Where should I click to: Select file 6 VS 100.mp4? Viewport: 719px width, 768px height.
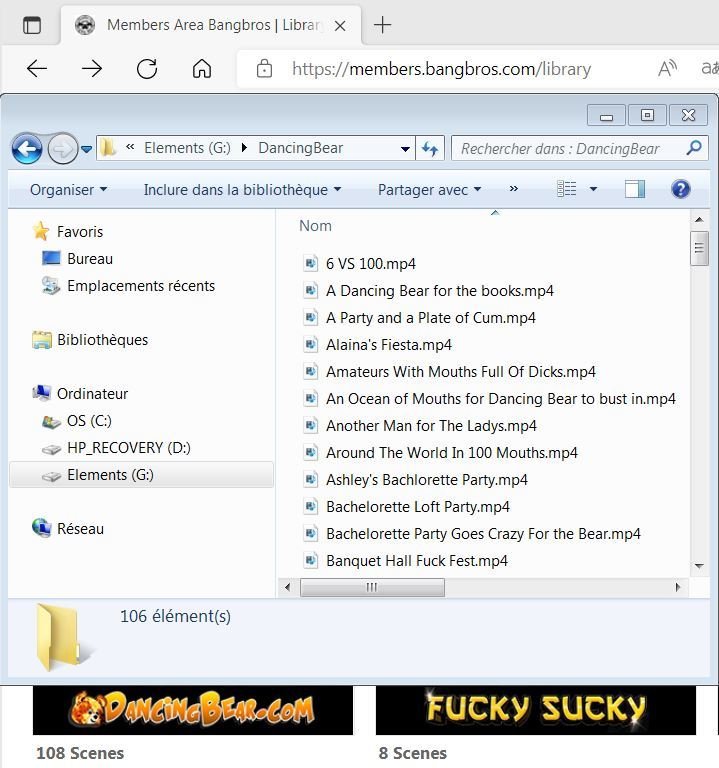[x=371, y=264]
